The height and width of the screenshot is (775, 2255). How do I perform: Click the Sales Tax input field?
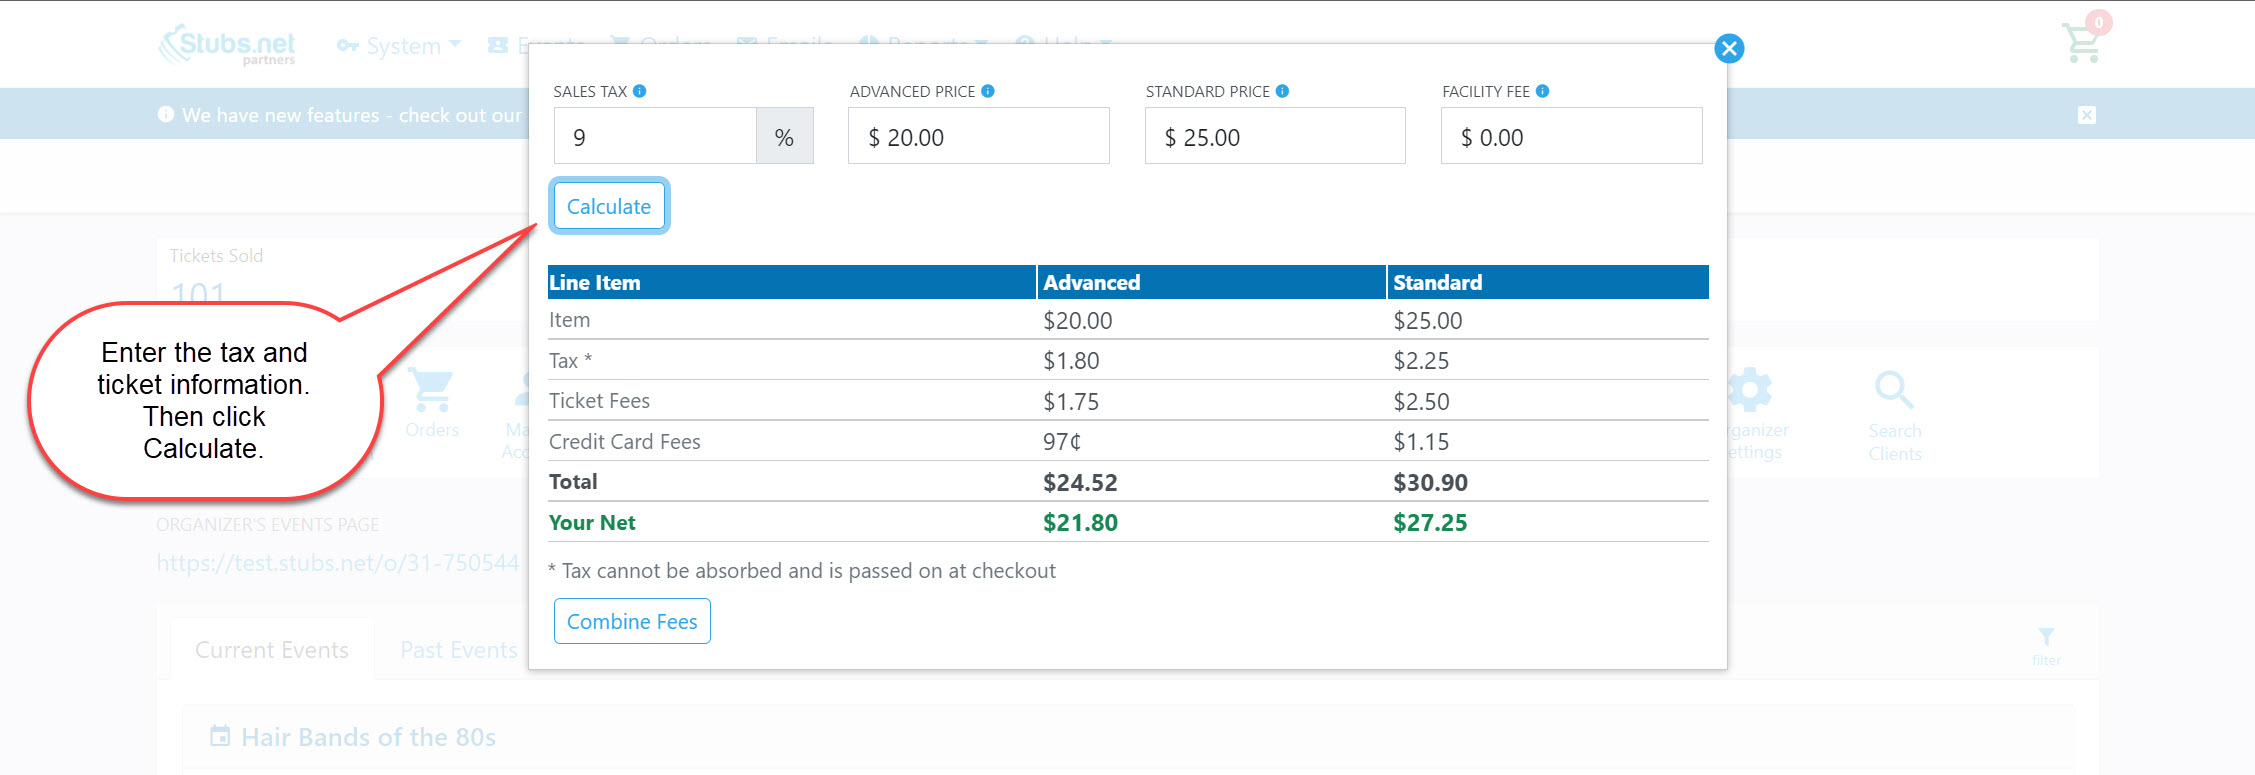pos(655,136)
